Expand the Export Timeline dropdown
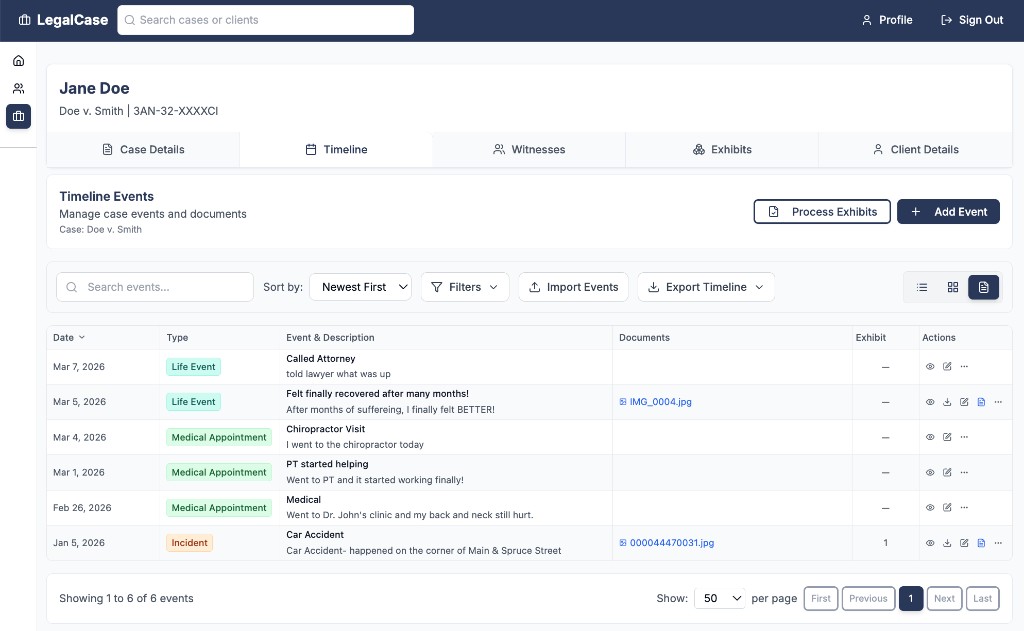The image size is (1024, 631). 706,287
